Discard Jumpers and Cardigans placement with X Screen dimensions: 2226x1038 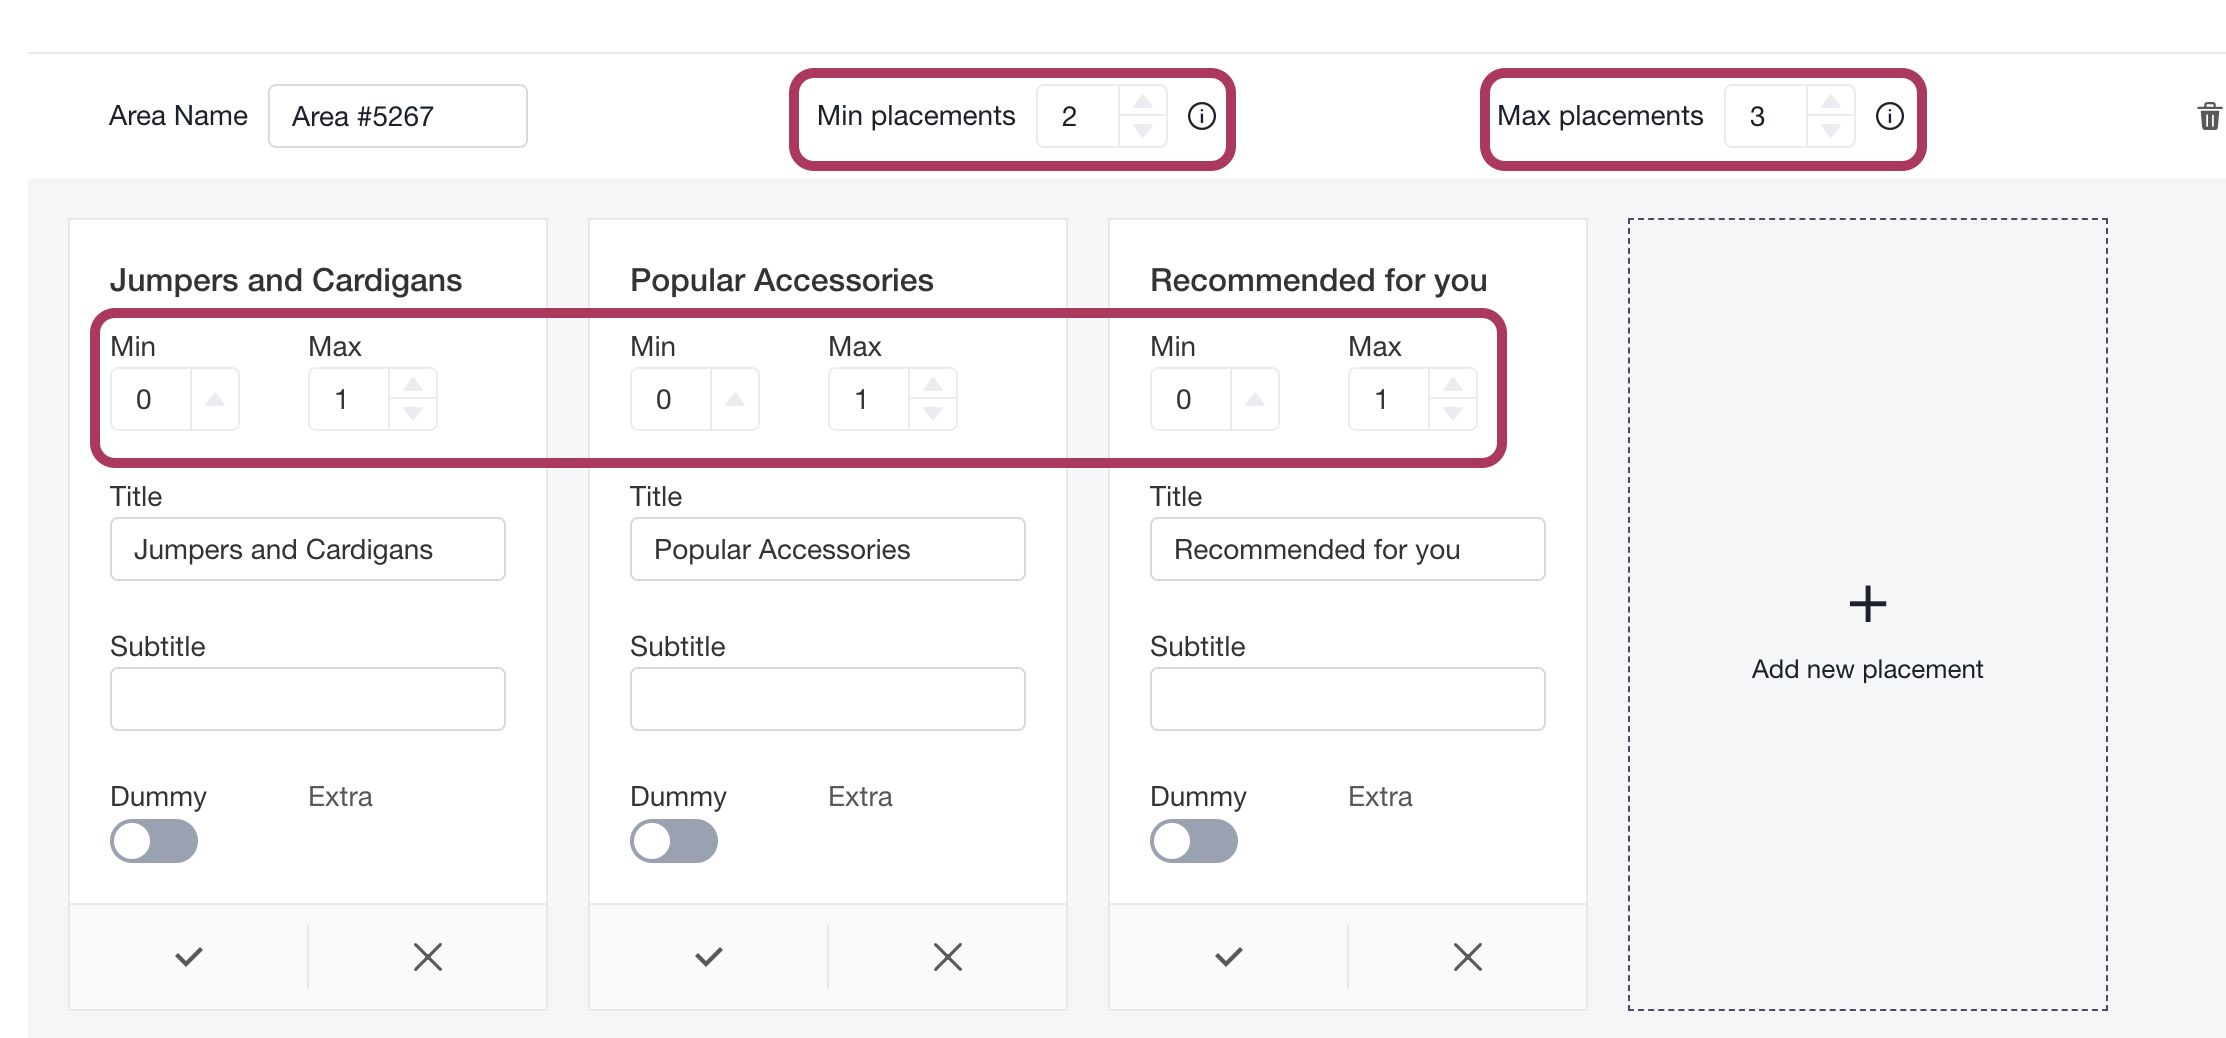coord(428,957)
